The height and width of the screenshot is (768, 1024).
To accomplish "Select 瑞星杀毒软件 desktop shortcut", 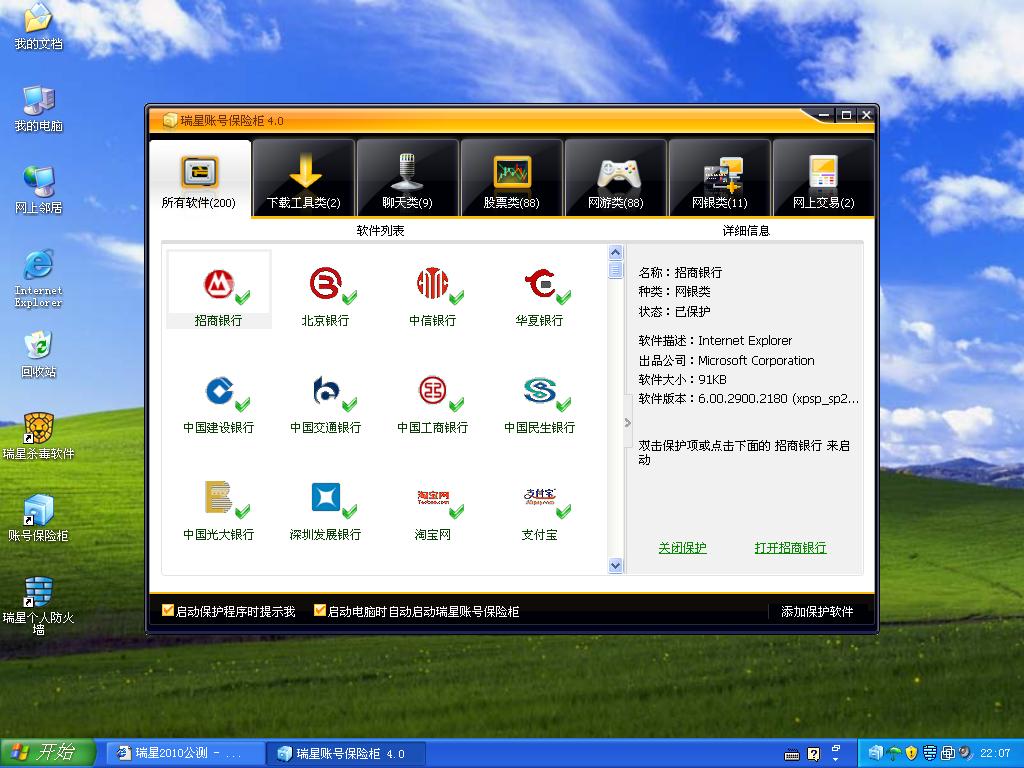I will (x=39, y=437).
